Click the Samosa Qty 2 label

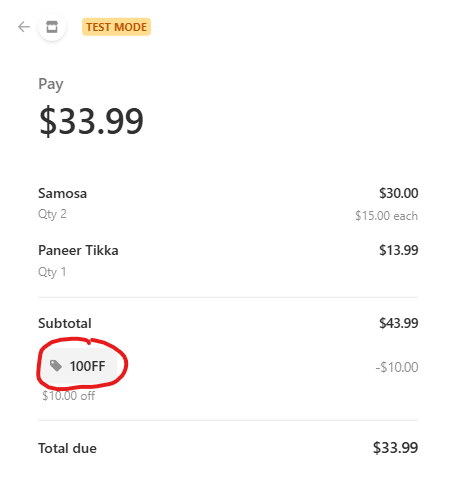(52, 214)
